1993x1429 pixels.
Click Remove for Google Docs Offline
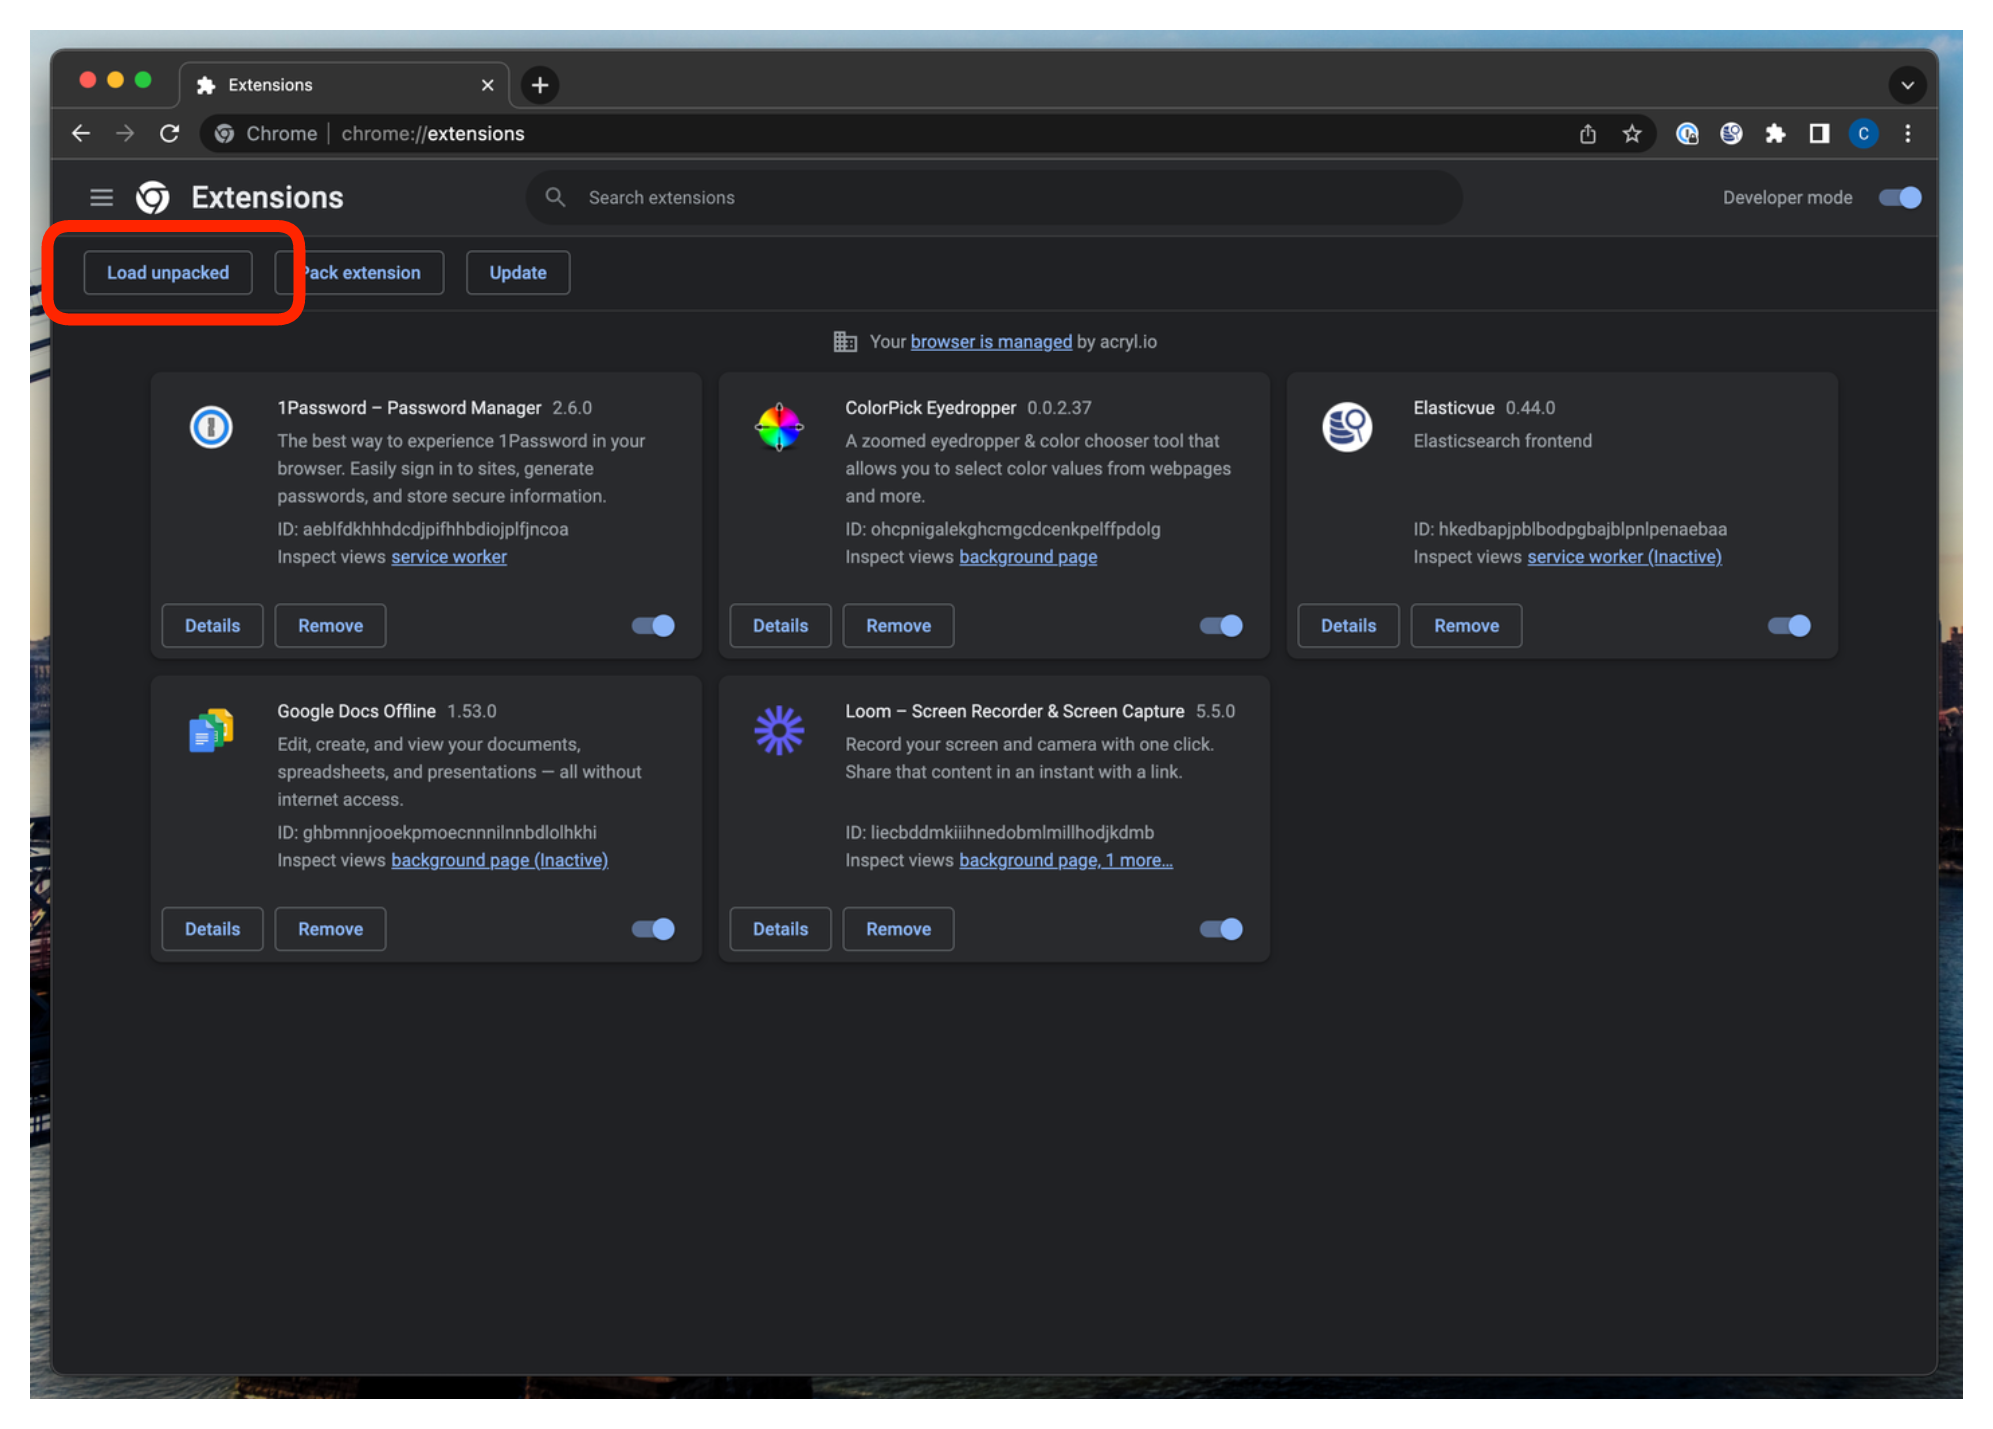click(x=330, y=929)
